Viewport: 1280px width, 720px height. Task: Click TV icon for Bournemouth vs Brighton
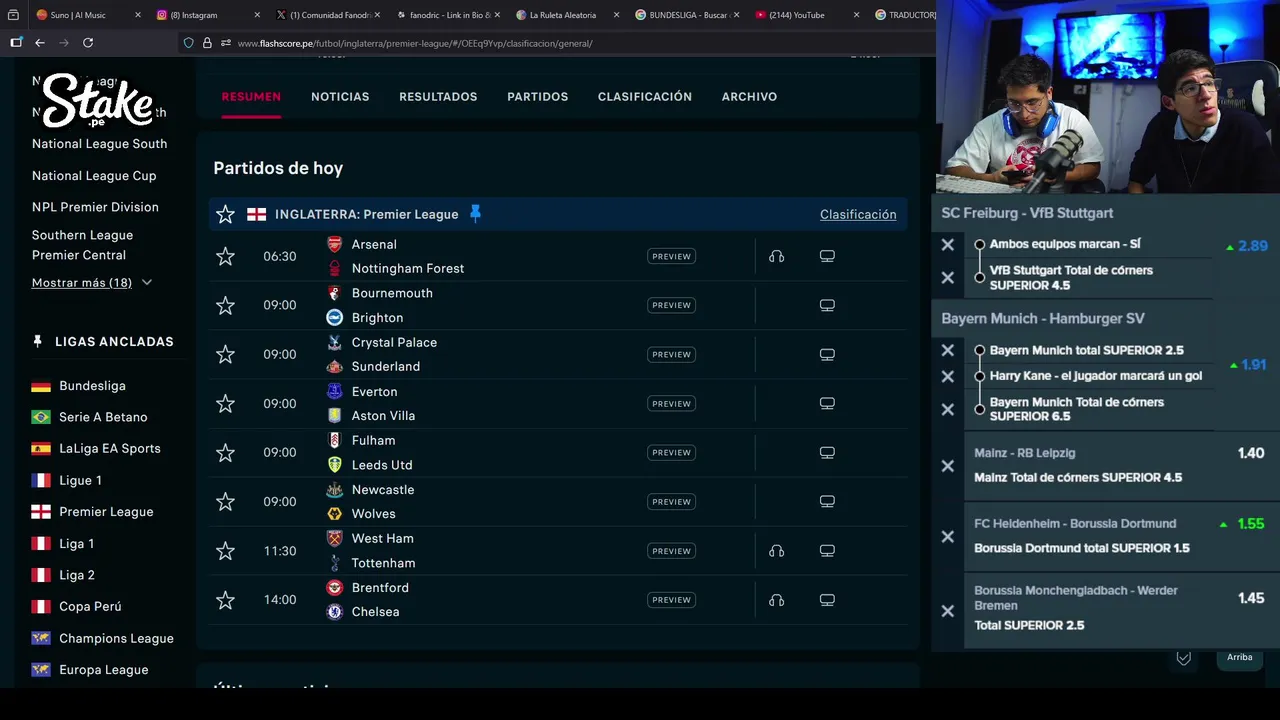[x=827, y=305]
